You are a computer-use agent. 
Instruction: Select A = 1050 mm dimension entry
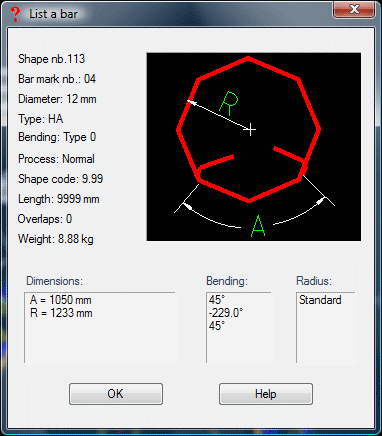(x=60, y=300)
